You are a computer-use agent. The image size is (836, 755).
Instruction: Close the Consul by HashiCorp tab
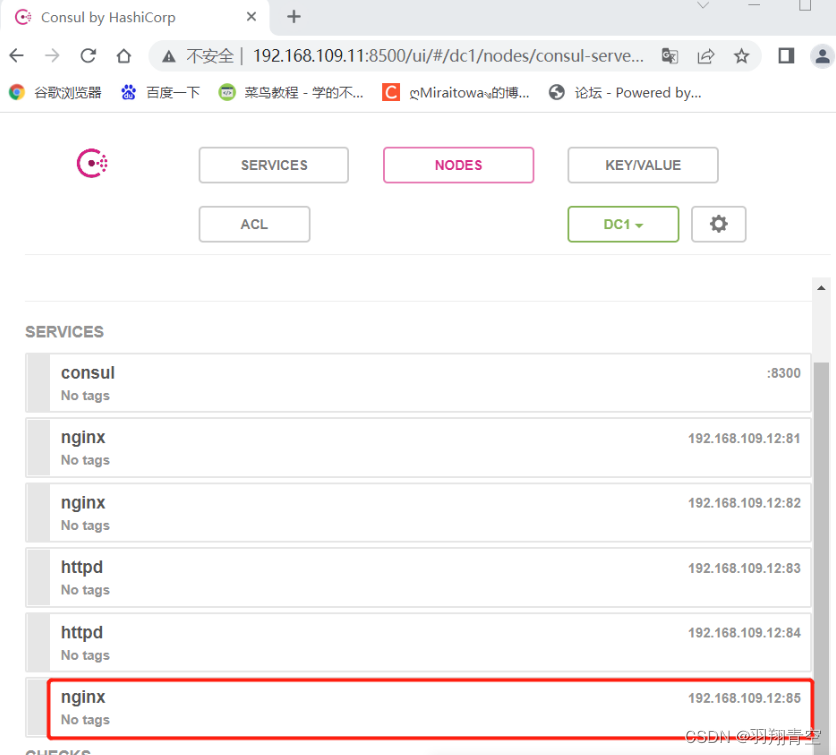251,17
